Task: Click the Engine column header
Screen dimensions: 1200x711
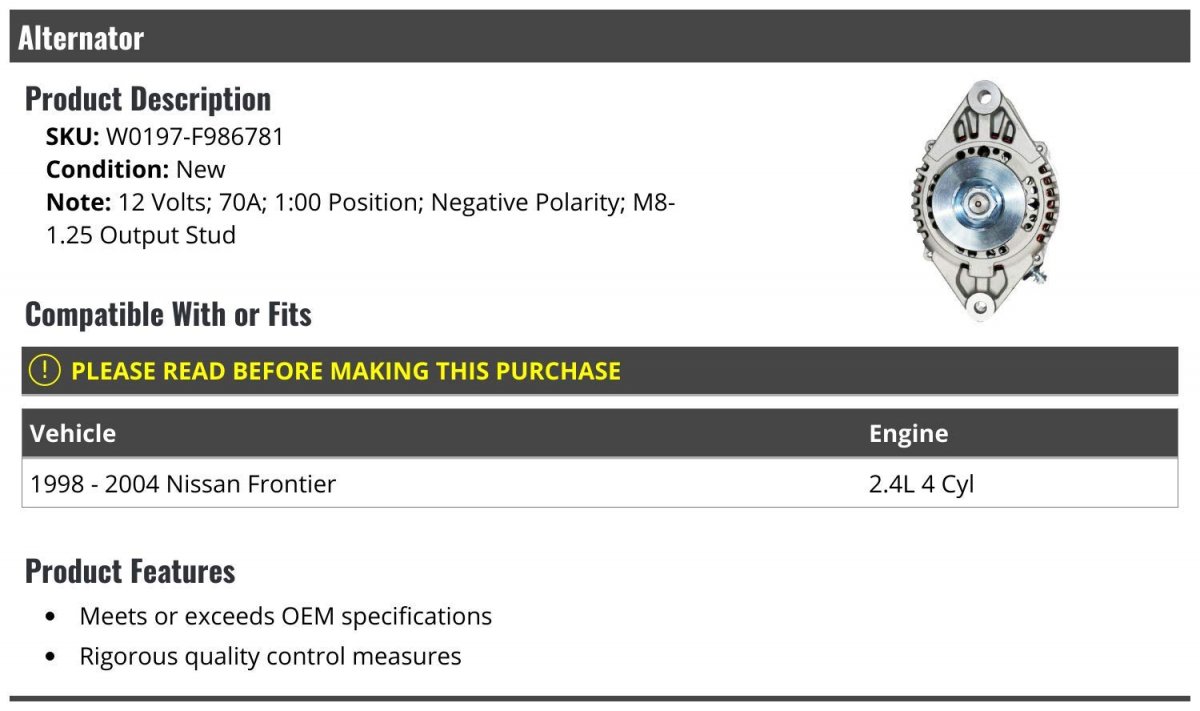Action: point(908,433)
